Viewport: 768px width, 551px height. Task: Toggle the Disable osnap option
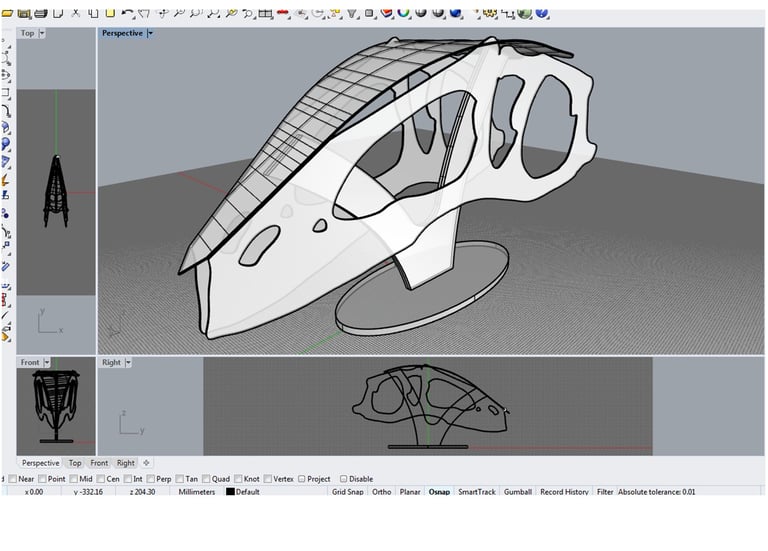343,479
